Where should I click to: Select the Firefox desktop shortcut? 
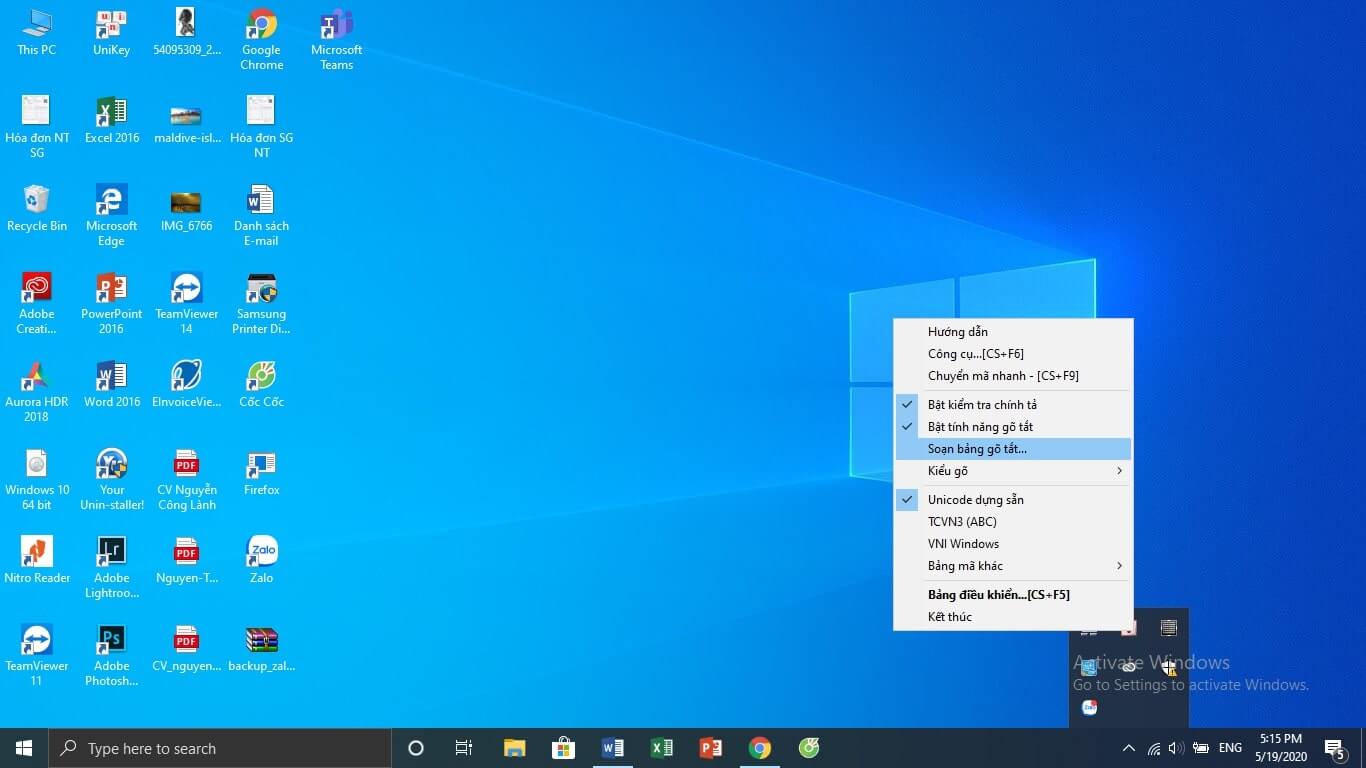click(261, 473)
